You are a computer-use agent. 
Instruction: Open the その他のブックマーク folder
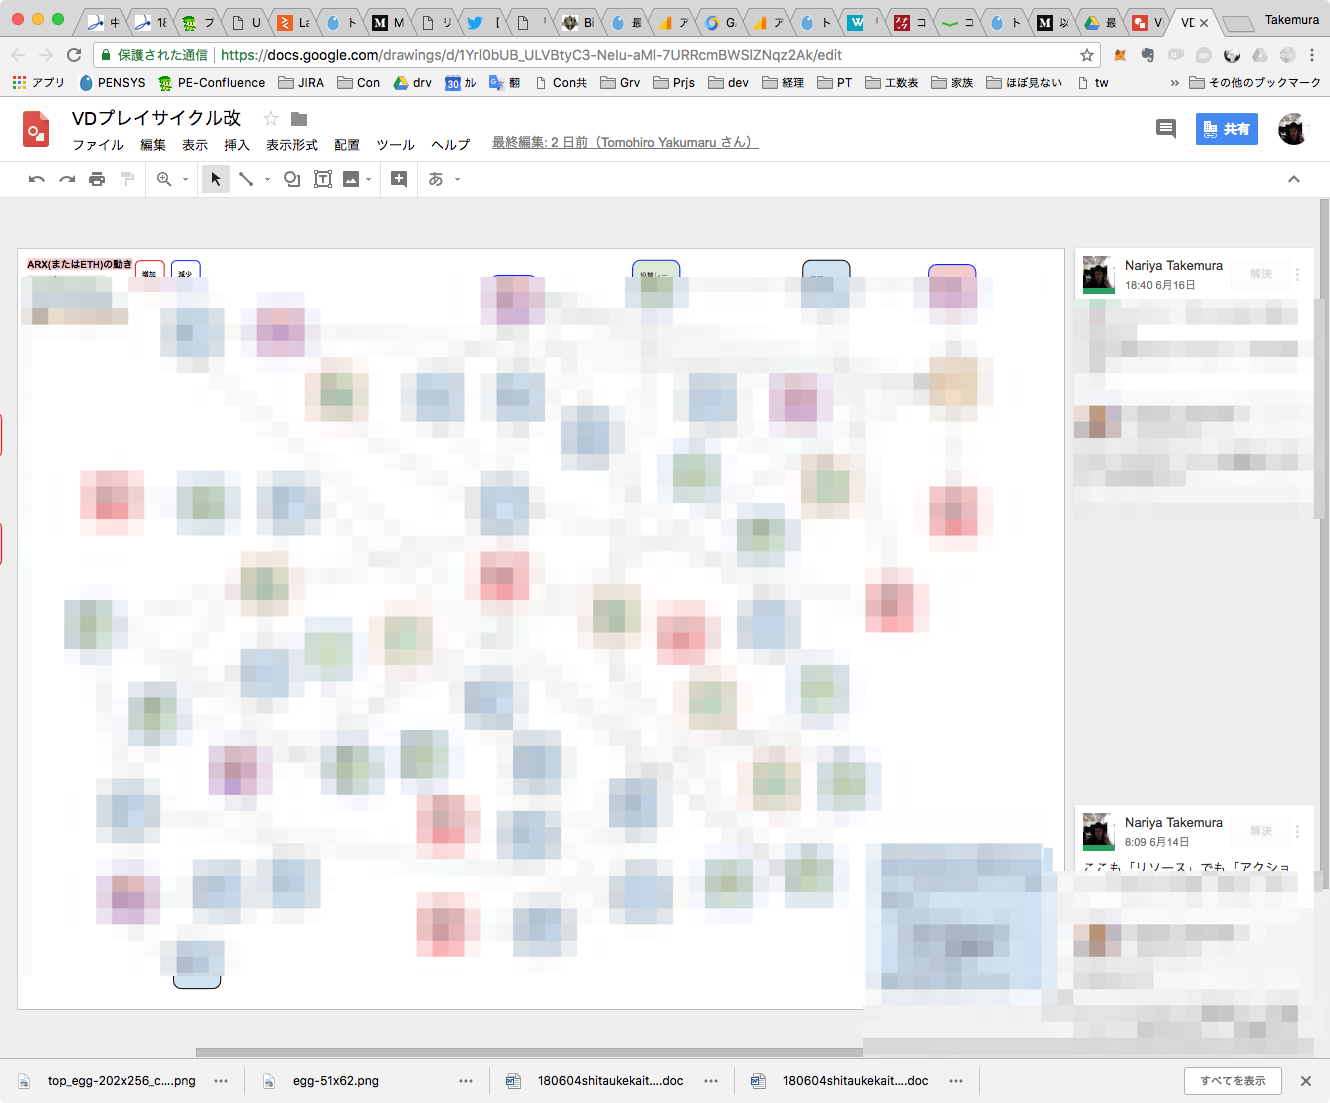point(1255,83)
